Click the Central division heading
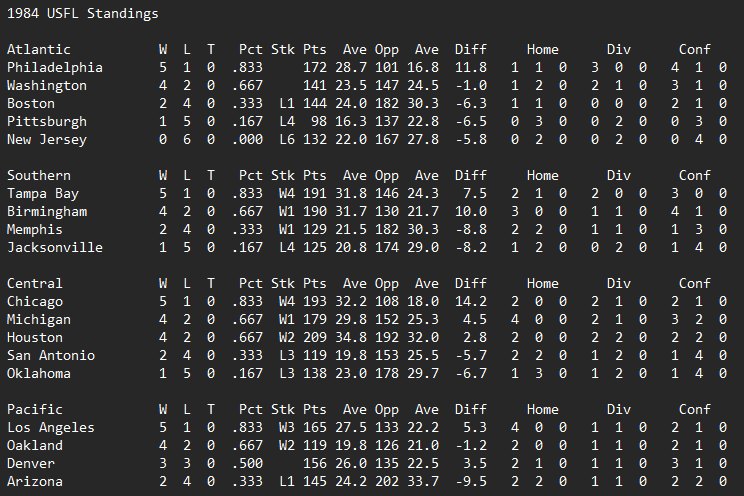This screenshot has height=496, width=744. coord(35,283)
